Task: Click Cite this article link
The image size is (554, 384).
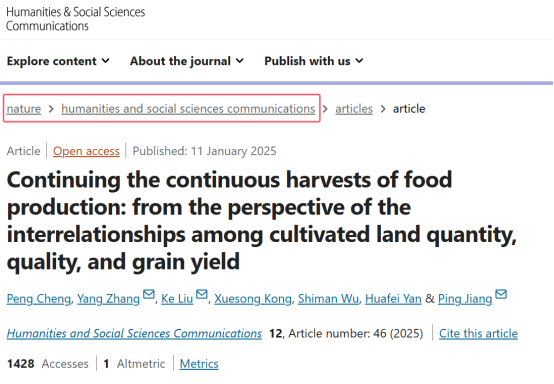Action: 478,333
